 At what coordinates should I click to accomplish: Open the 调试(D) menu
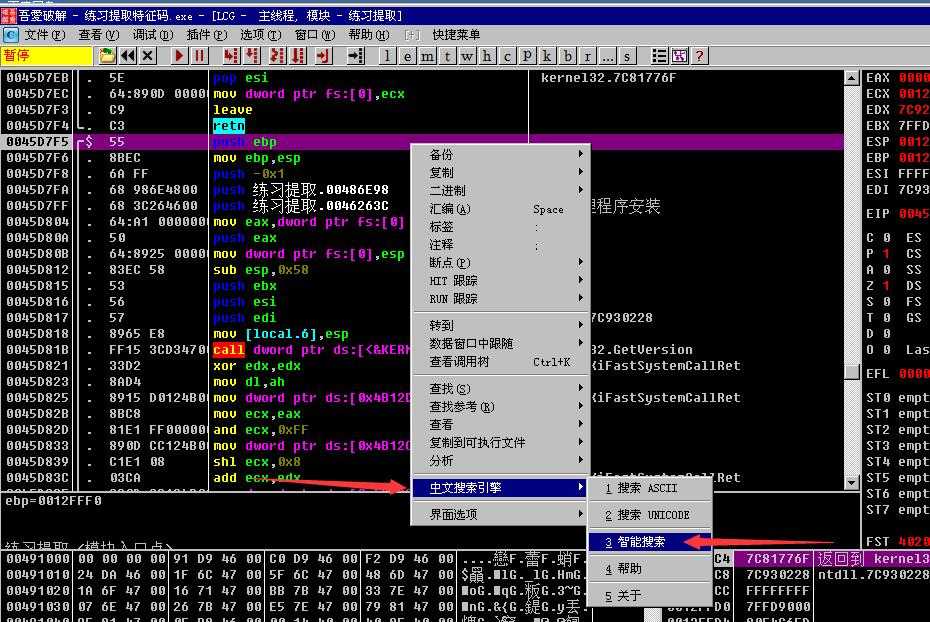(152, 35)
